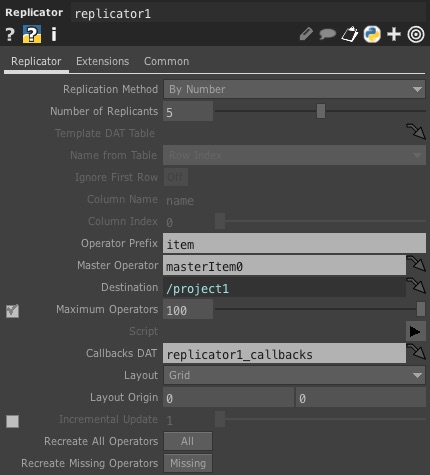Show operator info via the i icon
The height and width of the screenshot is (475, 430).
point(53,34)
